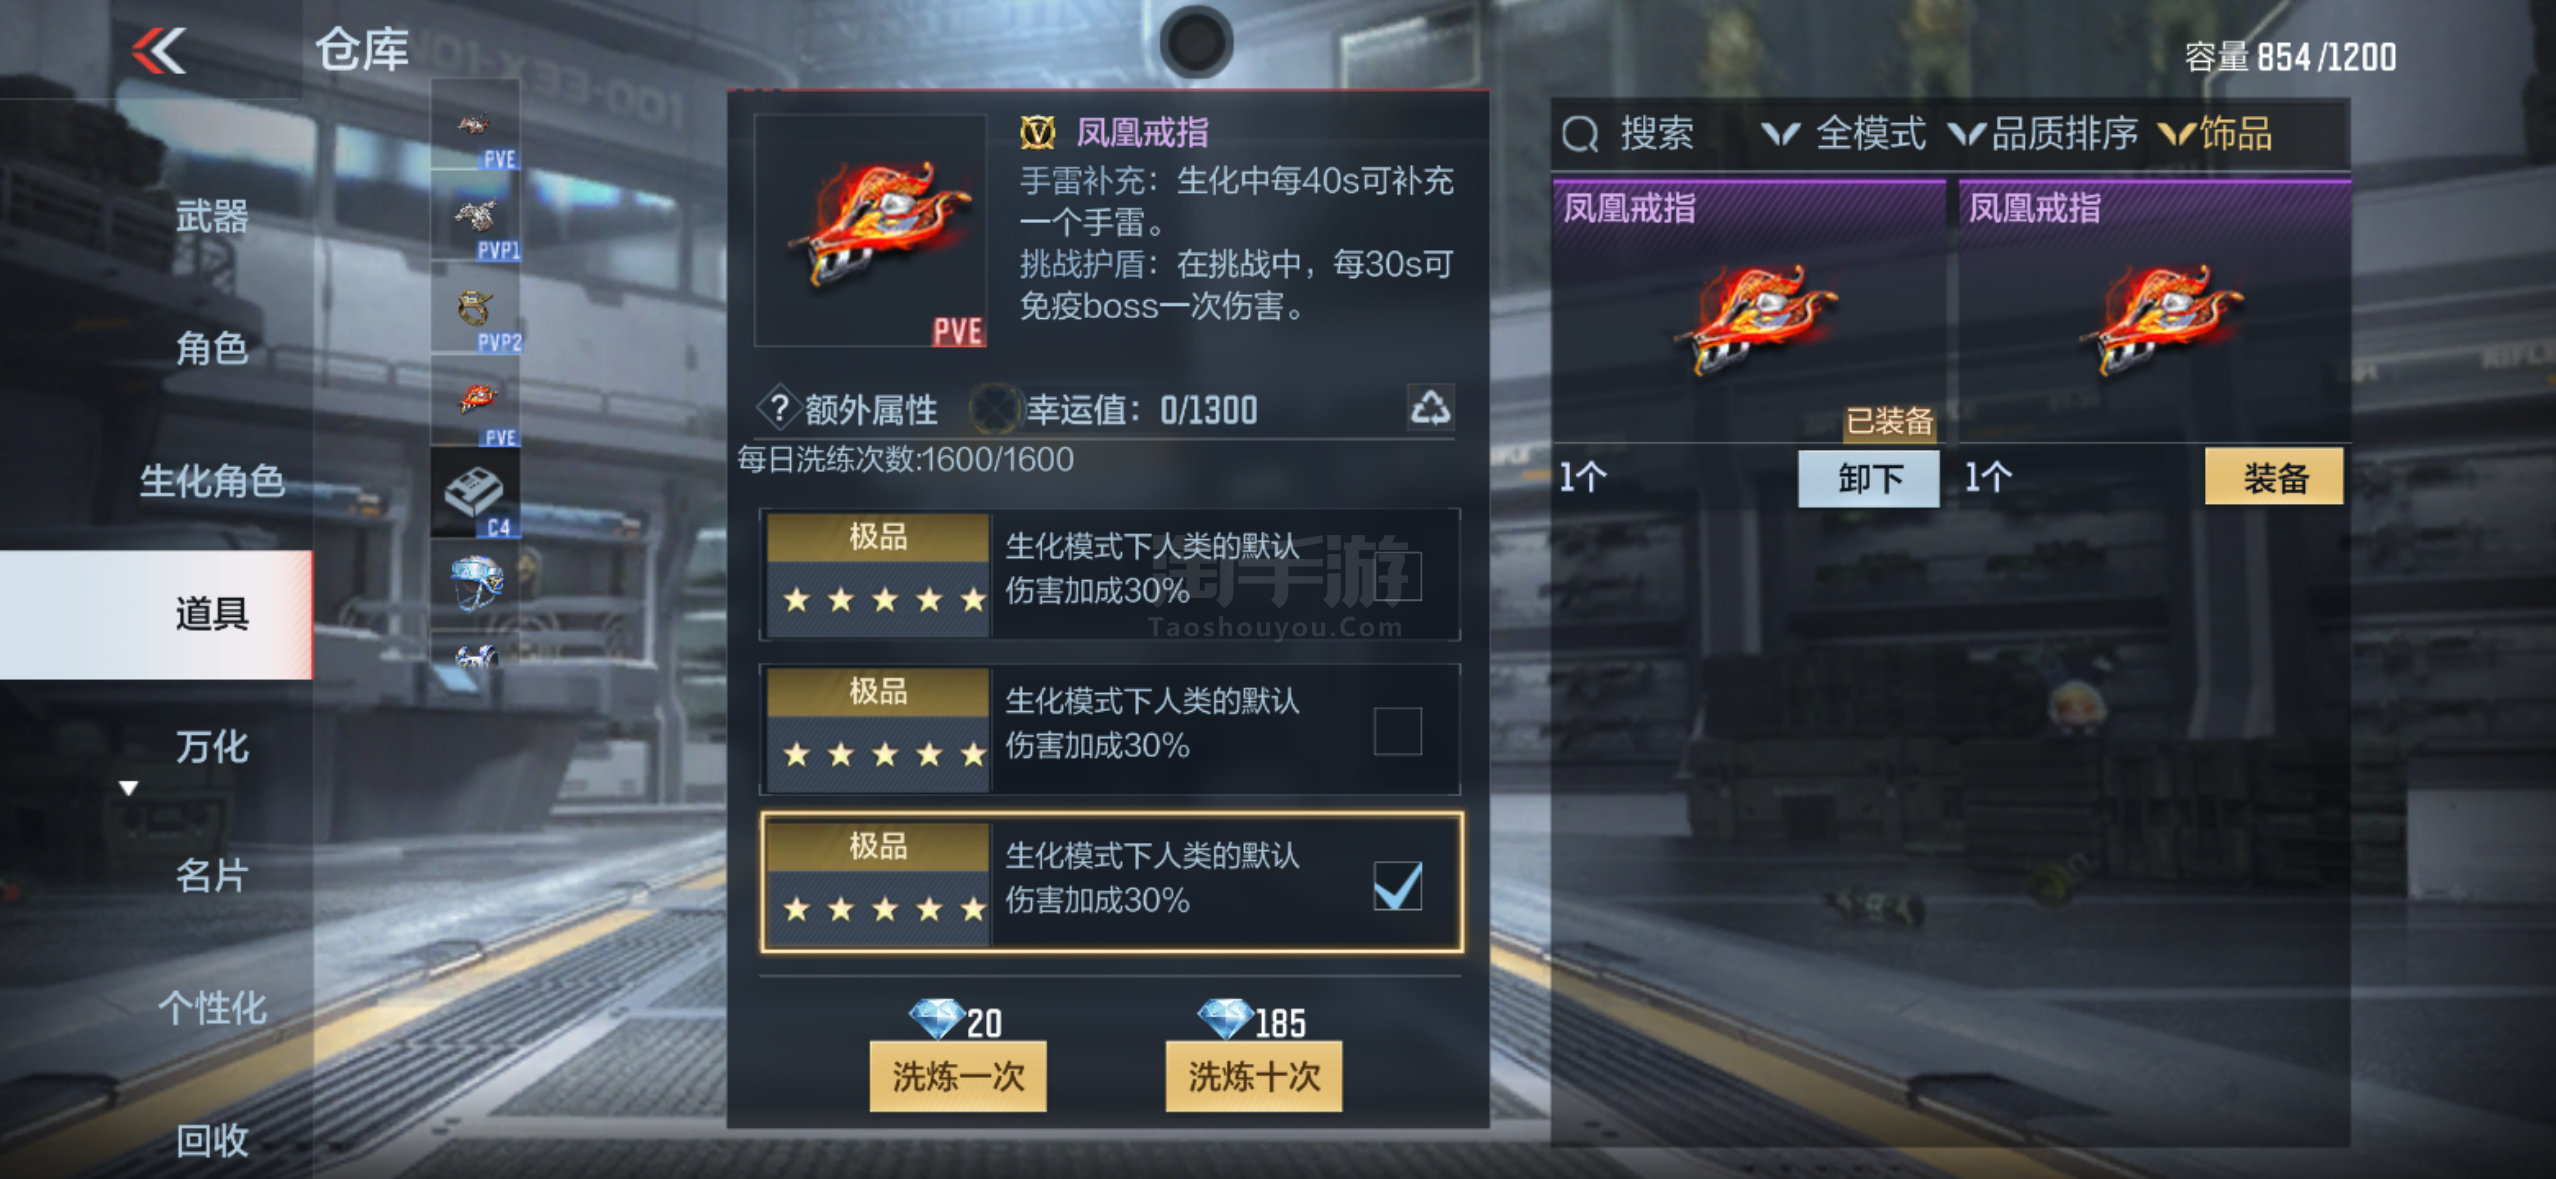Open the 饰品 category dropdown

tap(2214, 134)
